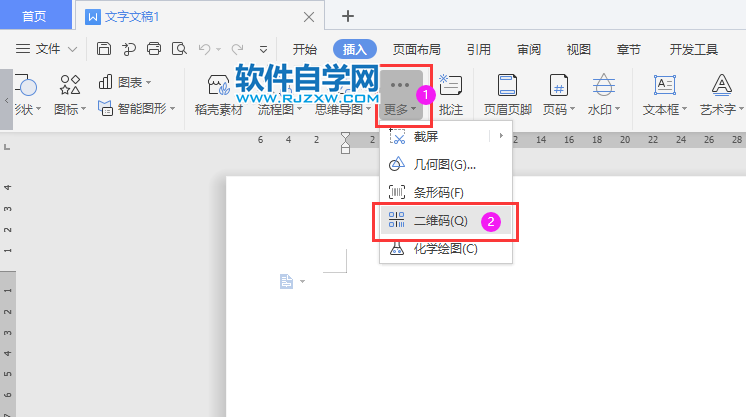Select 化学绘图(C) menu entry

click(446, 248)
